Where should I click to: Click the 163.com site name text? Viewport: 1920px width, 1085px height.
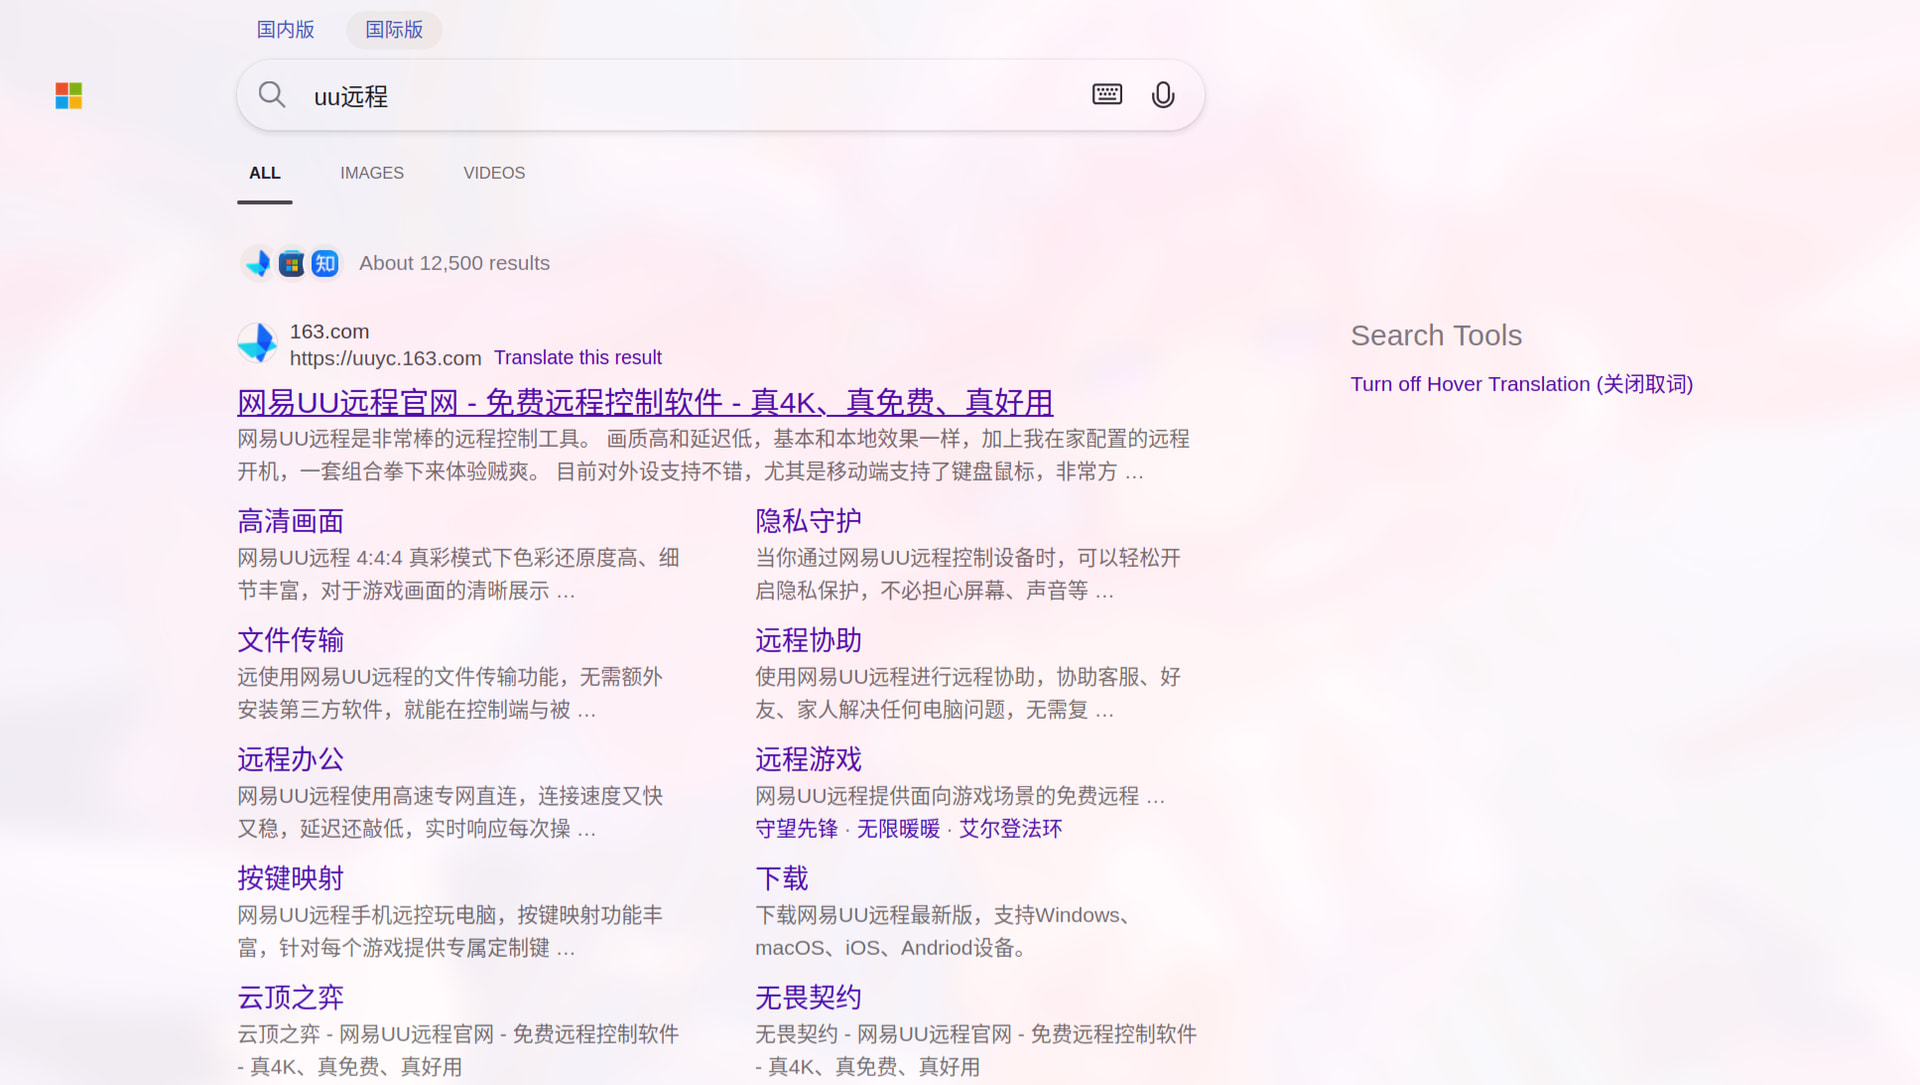point(330,331)
